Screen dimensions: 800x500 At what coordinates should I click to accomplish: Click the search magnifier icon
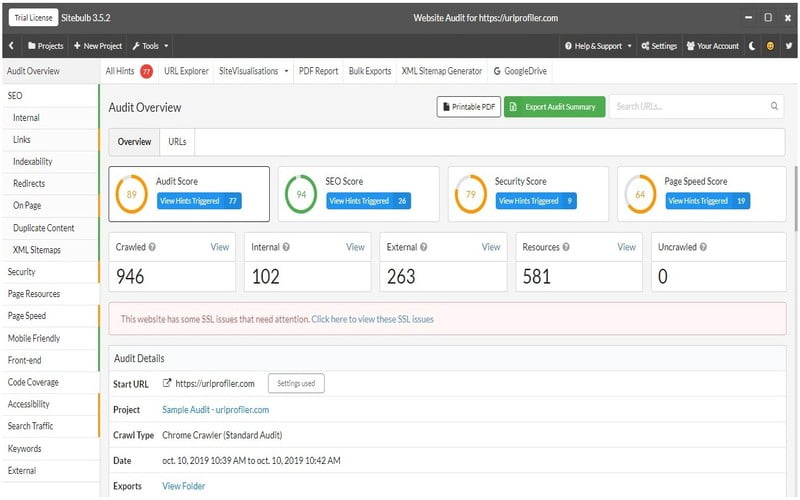774,106
